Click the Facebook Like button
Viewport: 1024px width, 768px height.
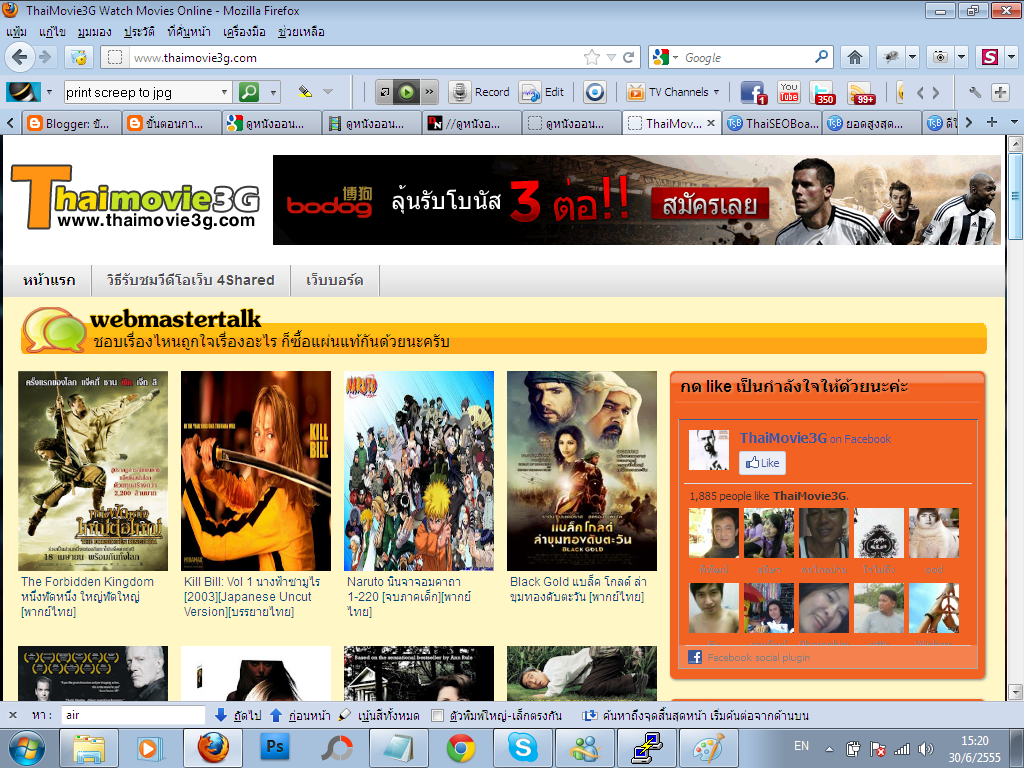coord(762,463)
